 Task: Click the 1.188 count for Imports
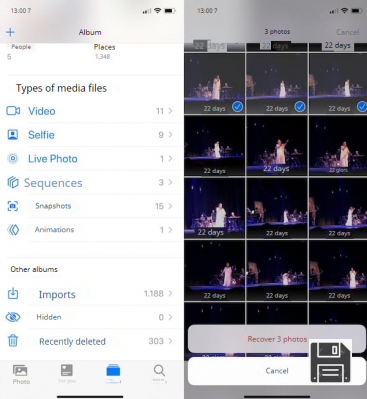[154, 293]
